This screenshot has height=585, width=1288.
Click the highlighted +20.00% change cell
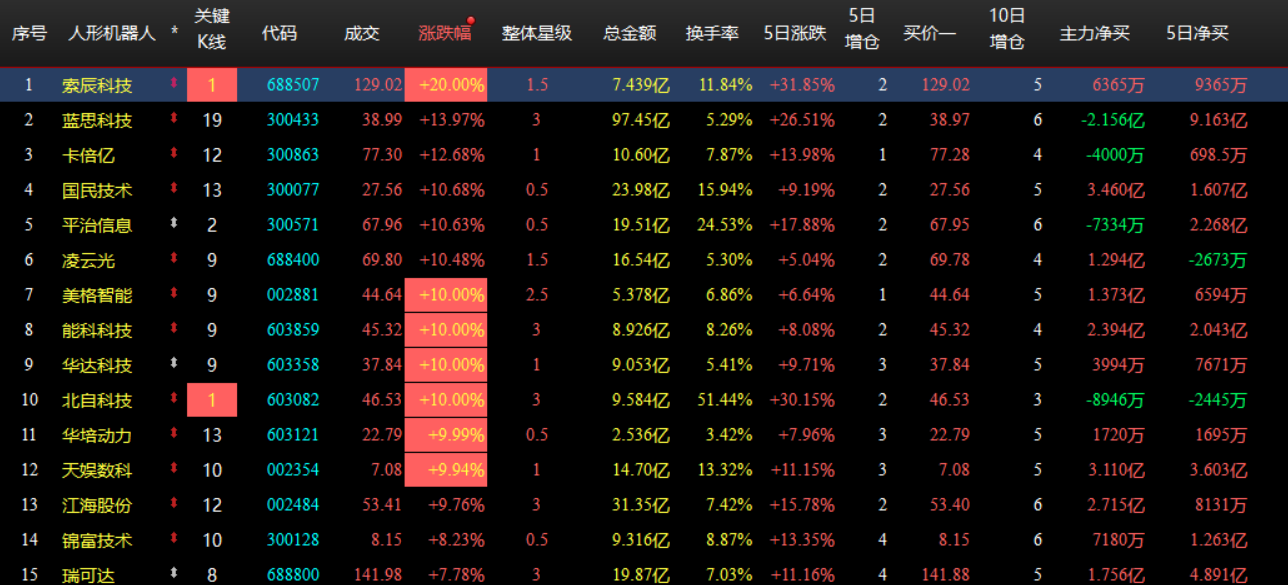click(x=446, y=85)
